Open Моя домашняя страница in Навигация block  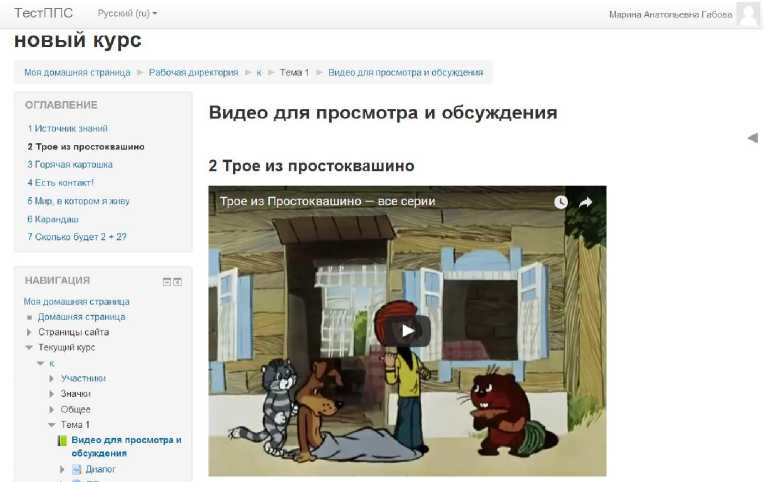(76, 302)
